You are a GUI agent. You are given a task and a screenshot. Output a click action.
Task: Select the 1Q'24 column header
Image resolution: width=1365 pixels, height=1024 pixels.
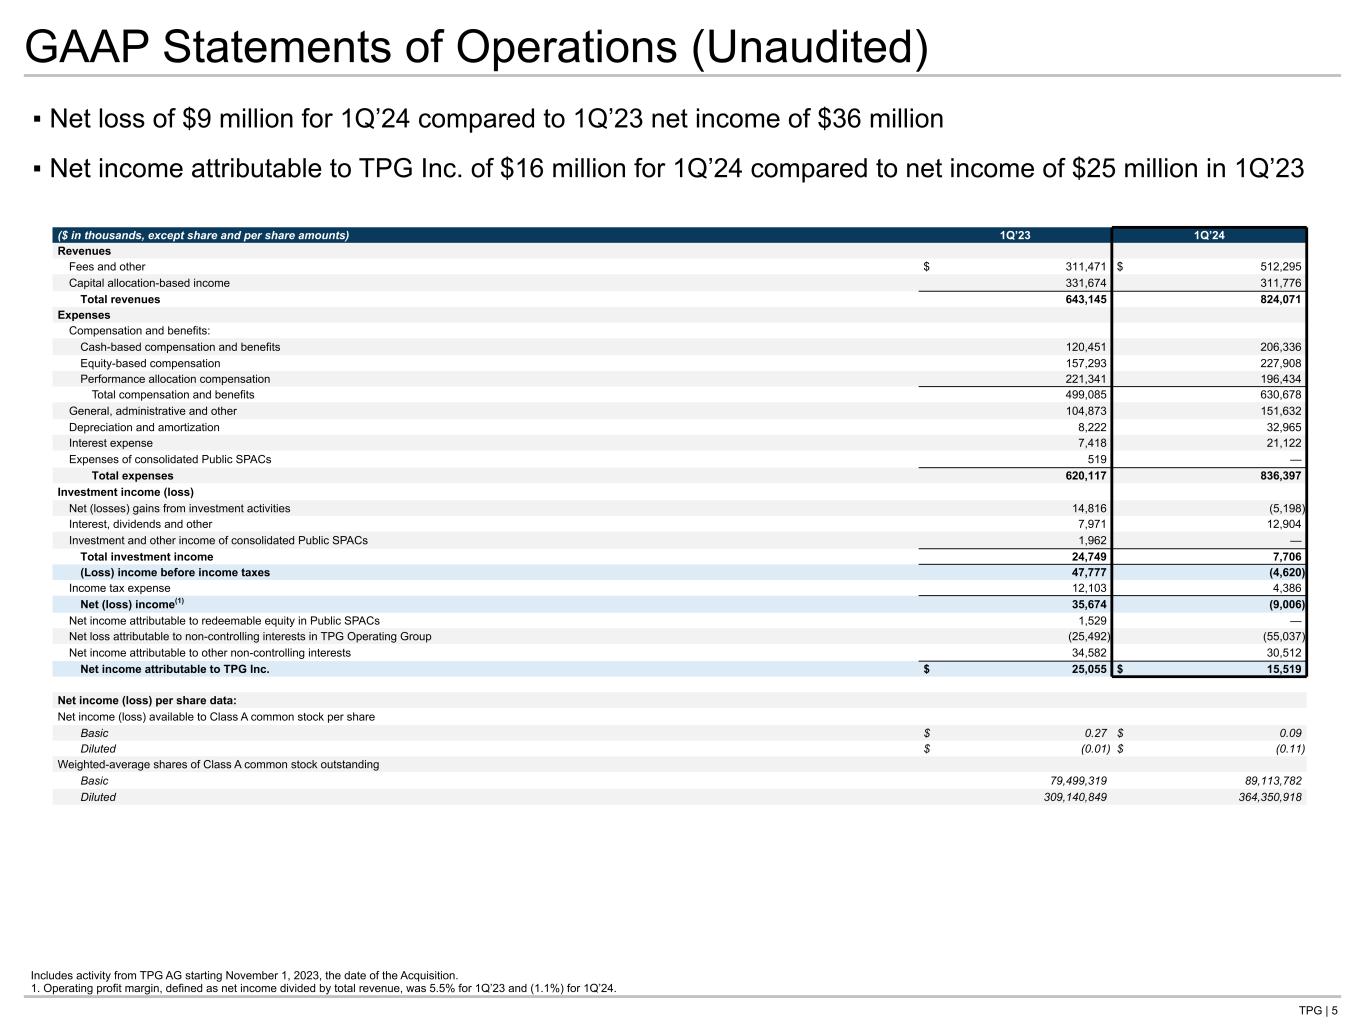[1209, 236]
